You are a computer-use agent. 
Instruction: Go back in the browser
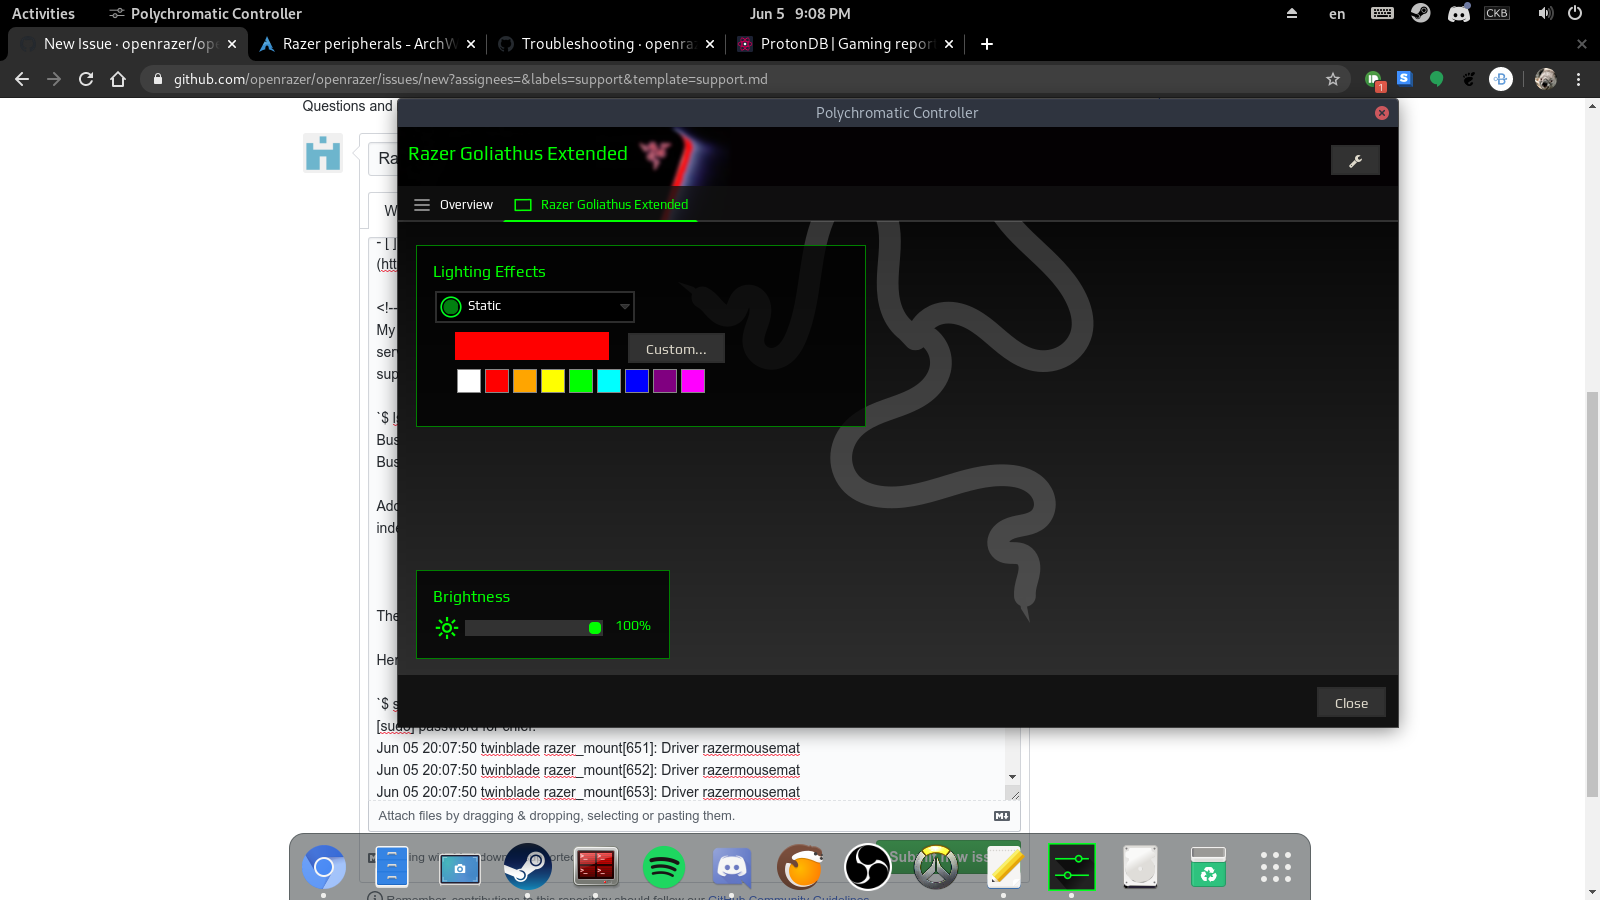pos(22,79)
